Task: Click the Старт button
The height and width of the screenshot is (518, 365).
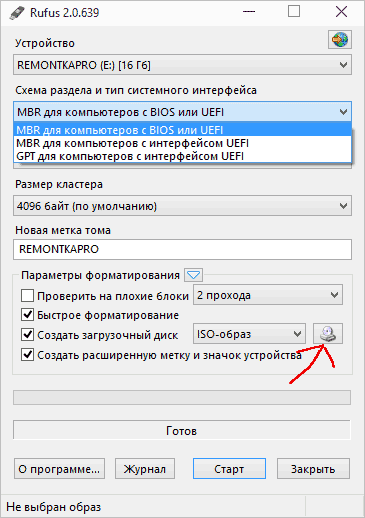Action: coord(229,469)
